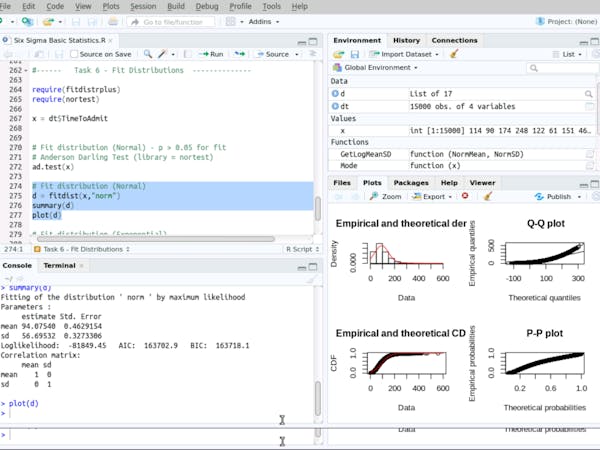This screenshot has width=600, height=450.
Task: Click the Publish button
Action: (553, 197)
